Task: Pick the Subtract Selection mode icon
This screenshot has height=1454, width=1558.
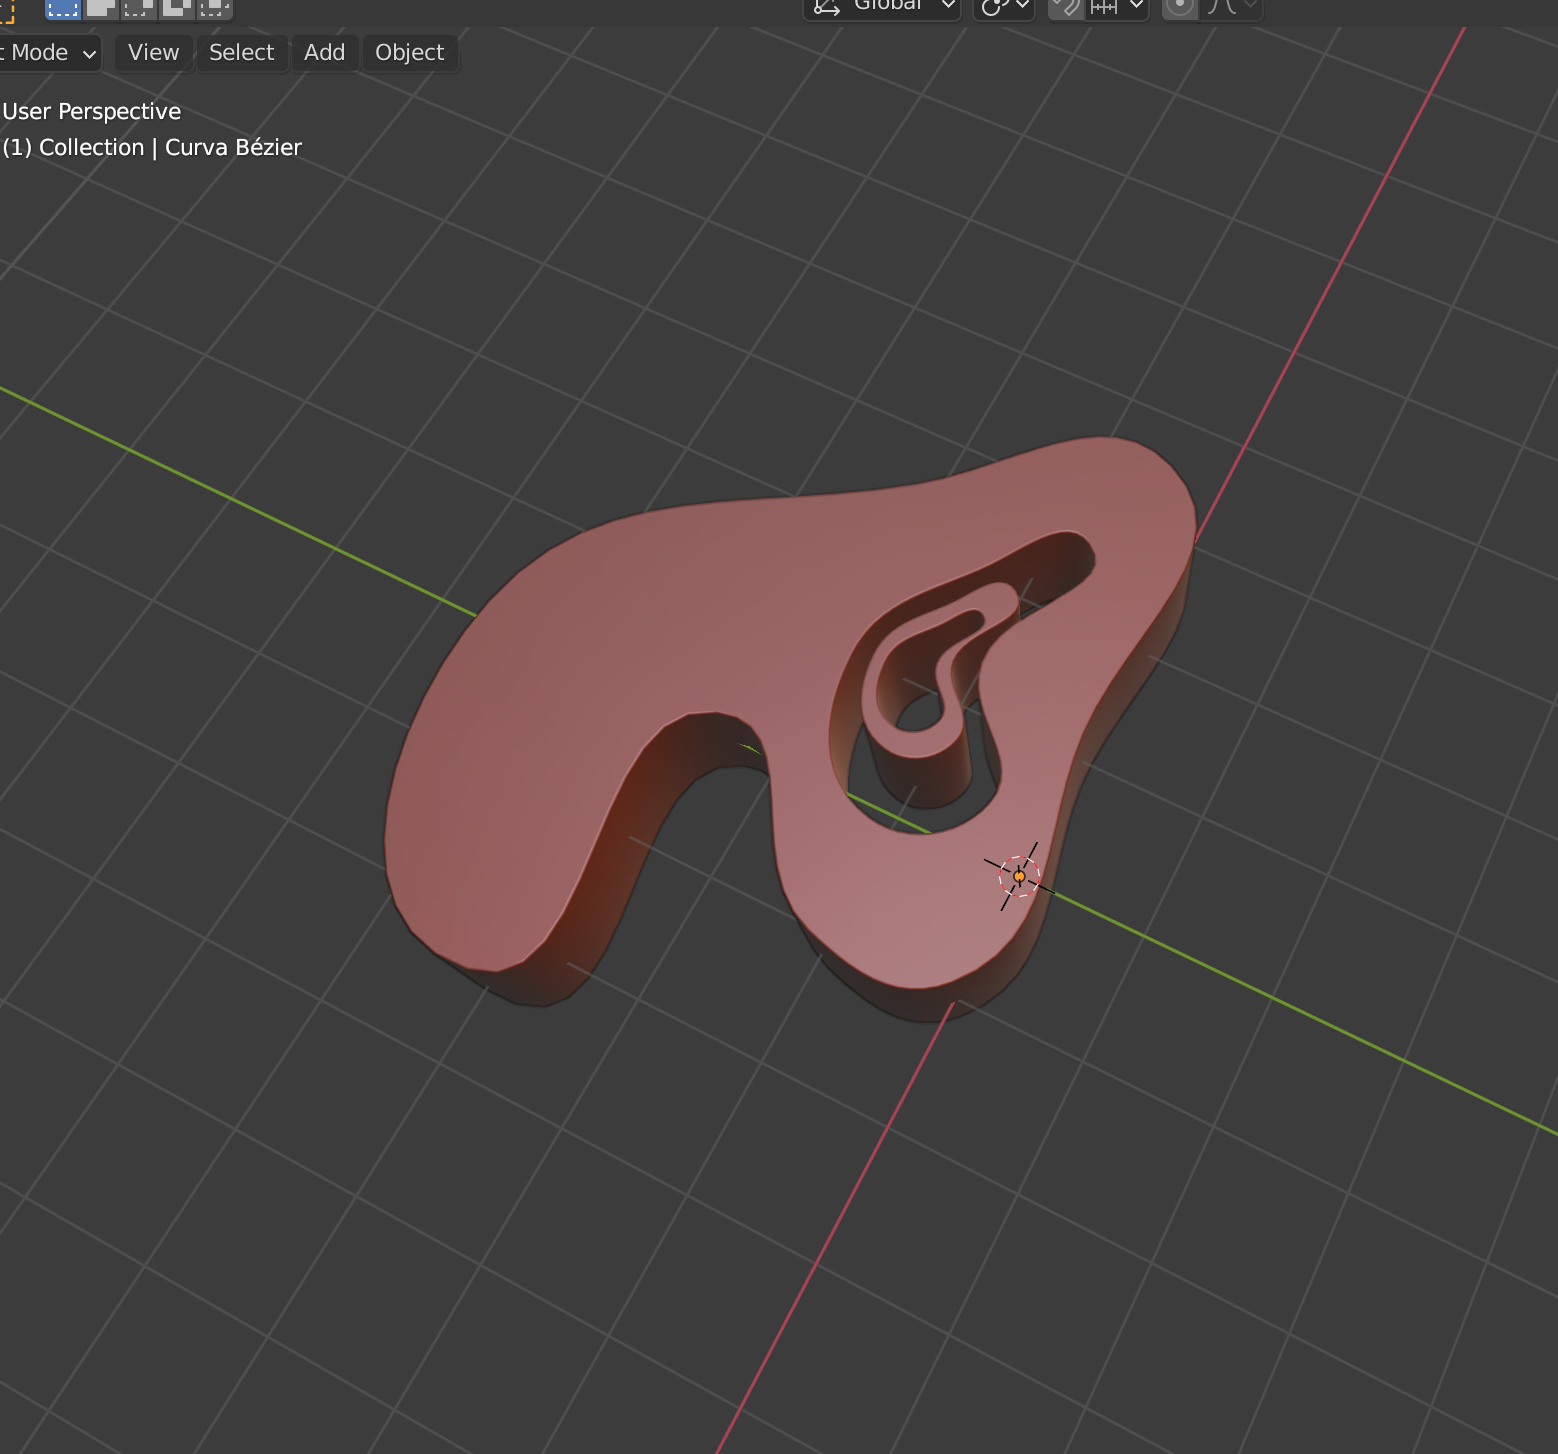Action: coord(138,8)
